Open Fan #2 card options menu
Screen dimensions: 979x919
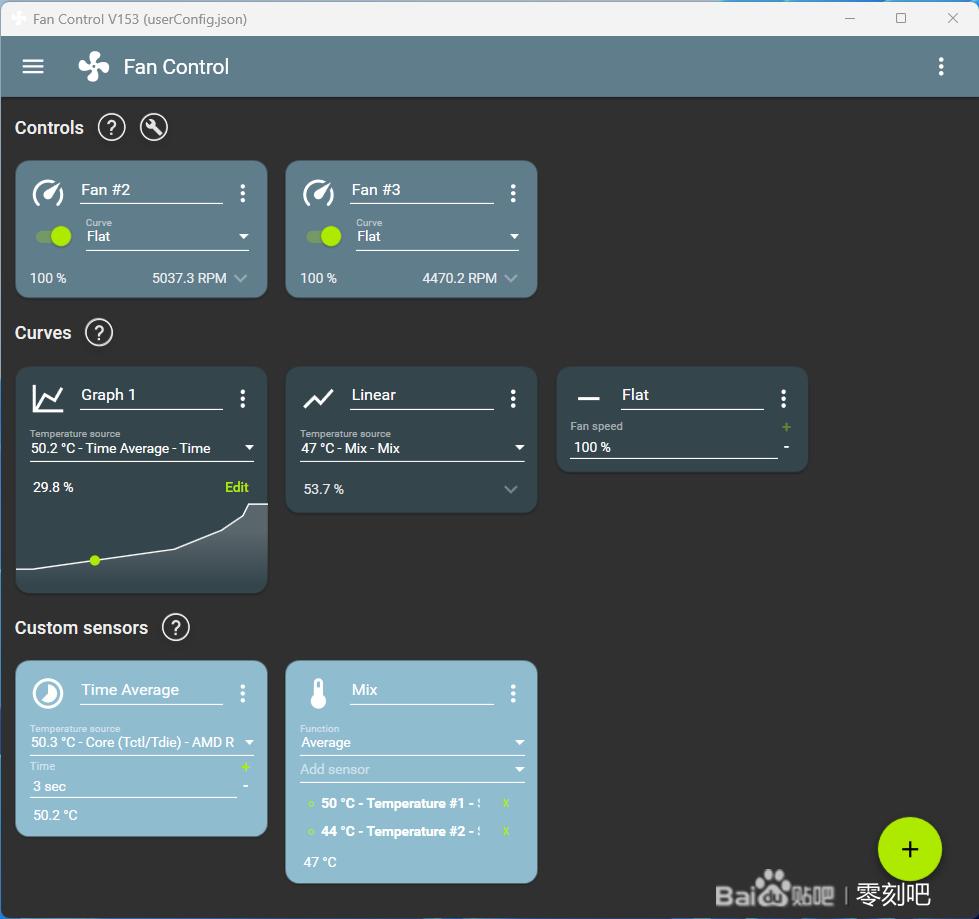243,193
